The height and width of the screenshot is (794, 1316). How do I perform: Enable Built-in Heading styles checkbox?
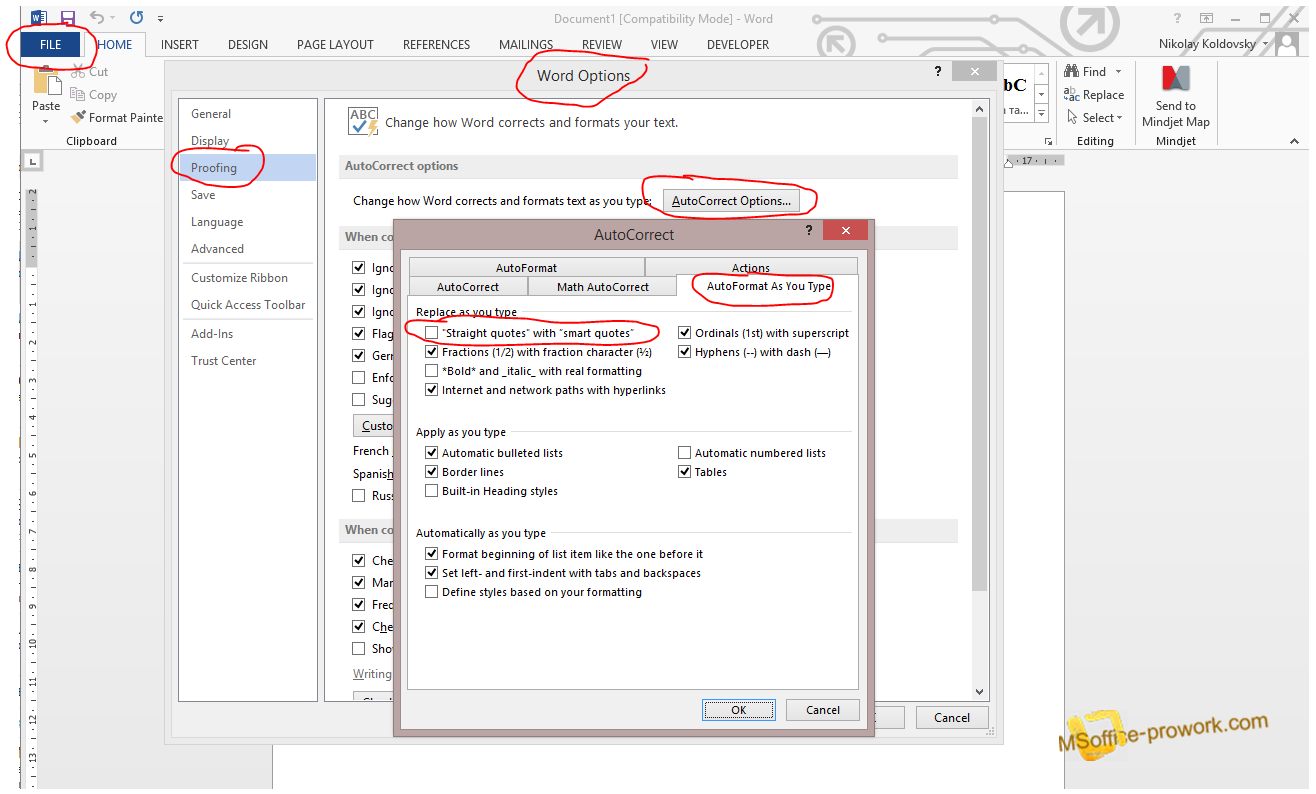click(431, 491)
